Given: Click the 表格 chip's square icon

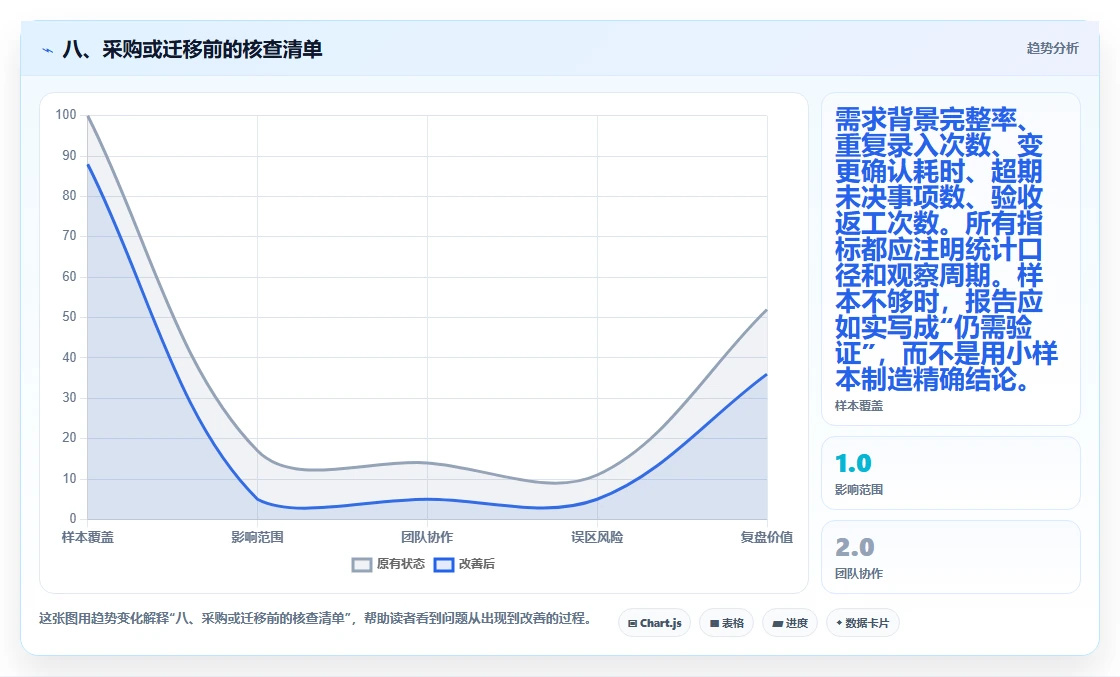Looking at the screenshot, I should tap(714, 623).
